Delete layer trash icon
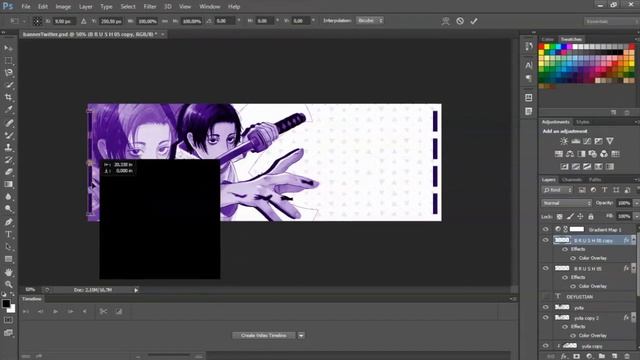This screenshot has width=640, height=360. coord(627,356)
